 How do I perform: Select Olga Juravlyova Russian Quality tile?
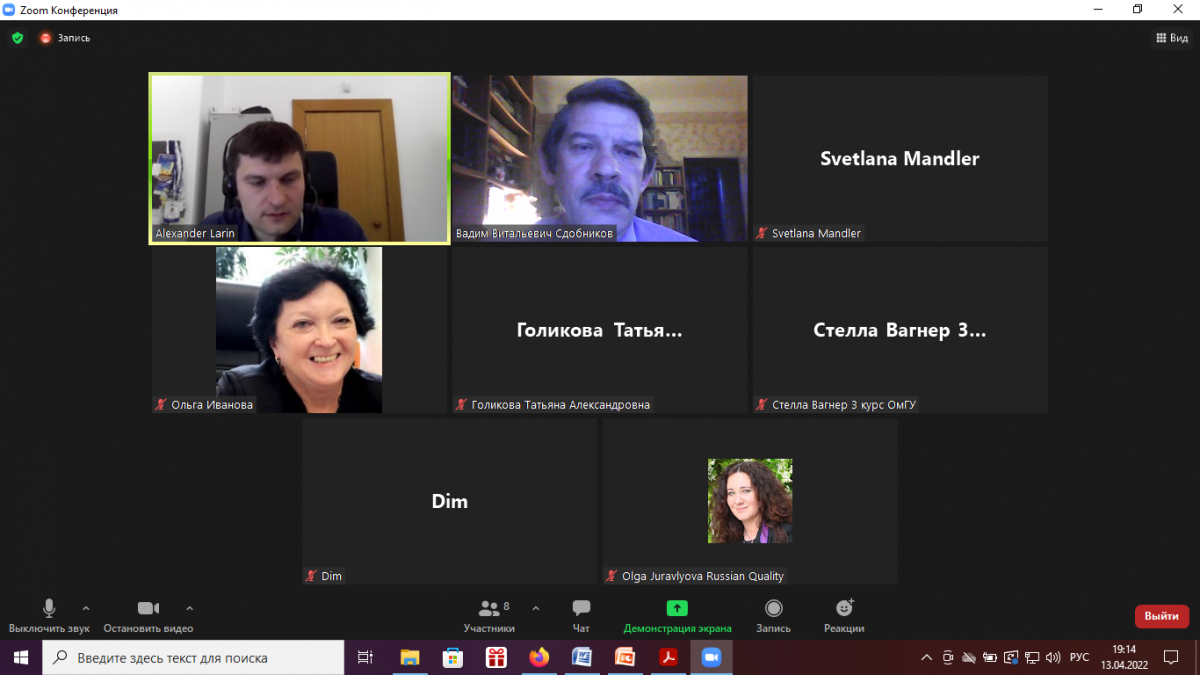click(750, 501)
